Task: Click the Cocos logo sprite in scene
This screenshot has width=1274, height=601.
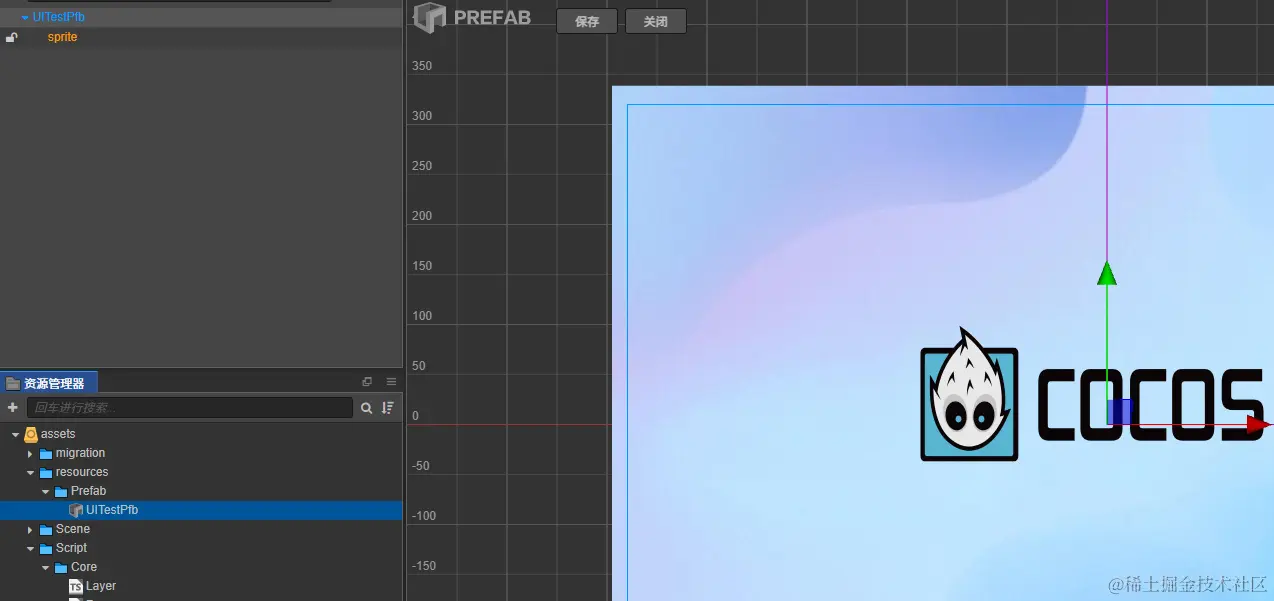Action: point(1093,395)
